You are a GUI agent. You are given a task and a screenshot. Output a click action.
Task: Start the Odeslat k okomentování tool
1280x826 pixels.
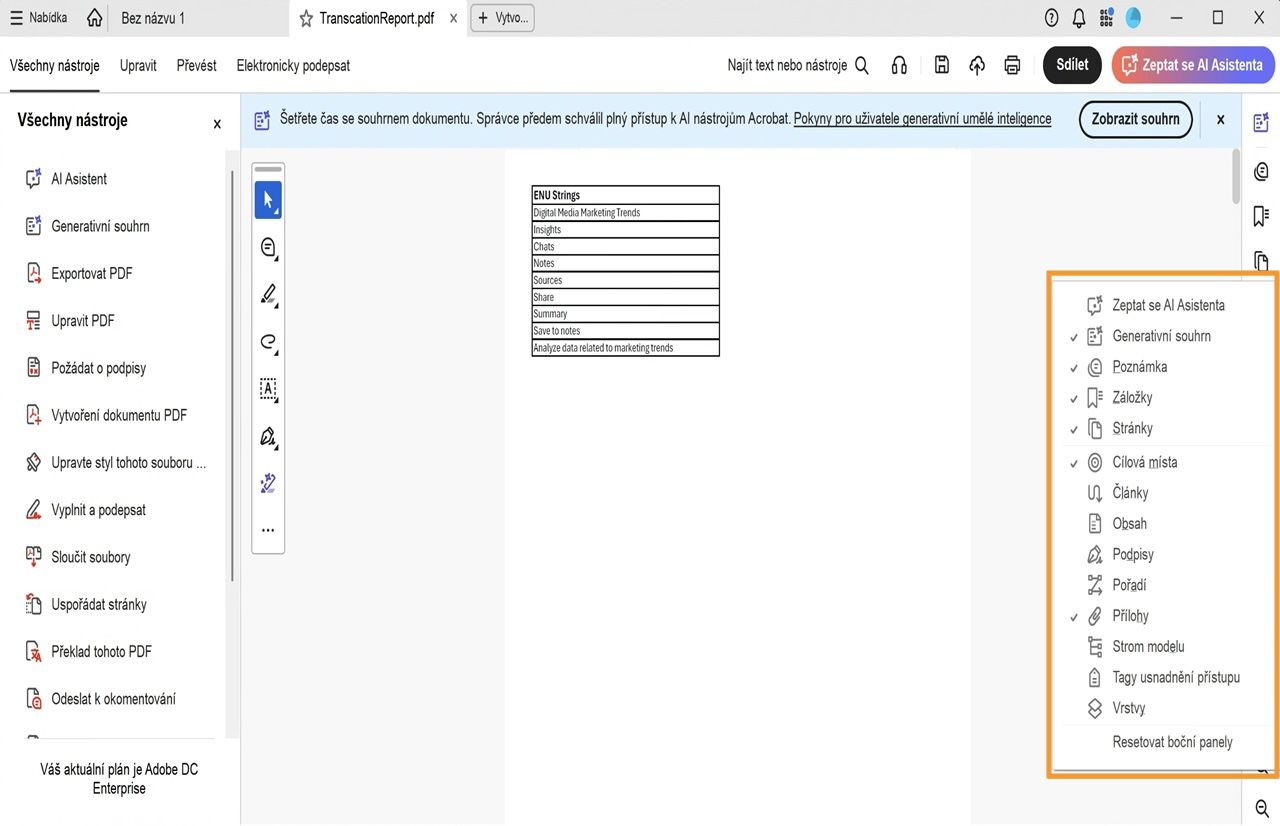pos(100,699)
